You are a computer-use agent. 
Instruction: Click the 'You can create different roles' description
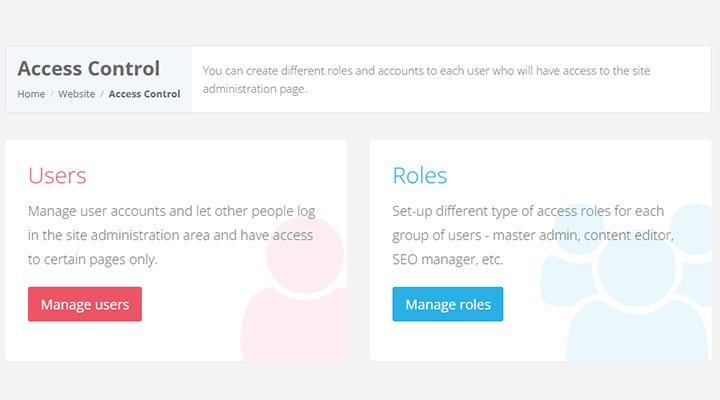[x=427, y=80]
